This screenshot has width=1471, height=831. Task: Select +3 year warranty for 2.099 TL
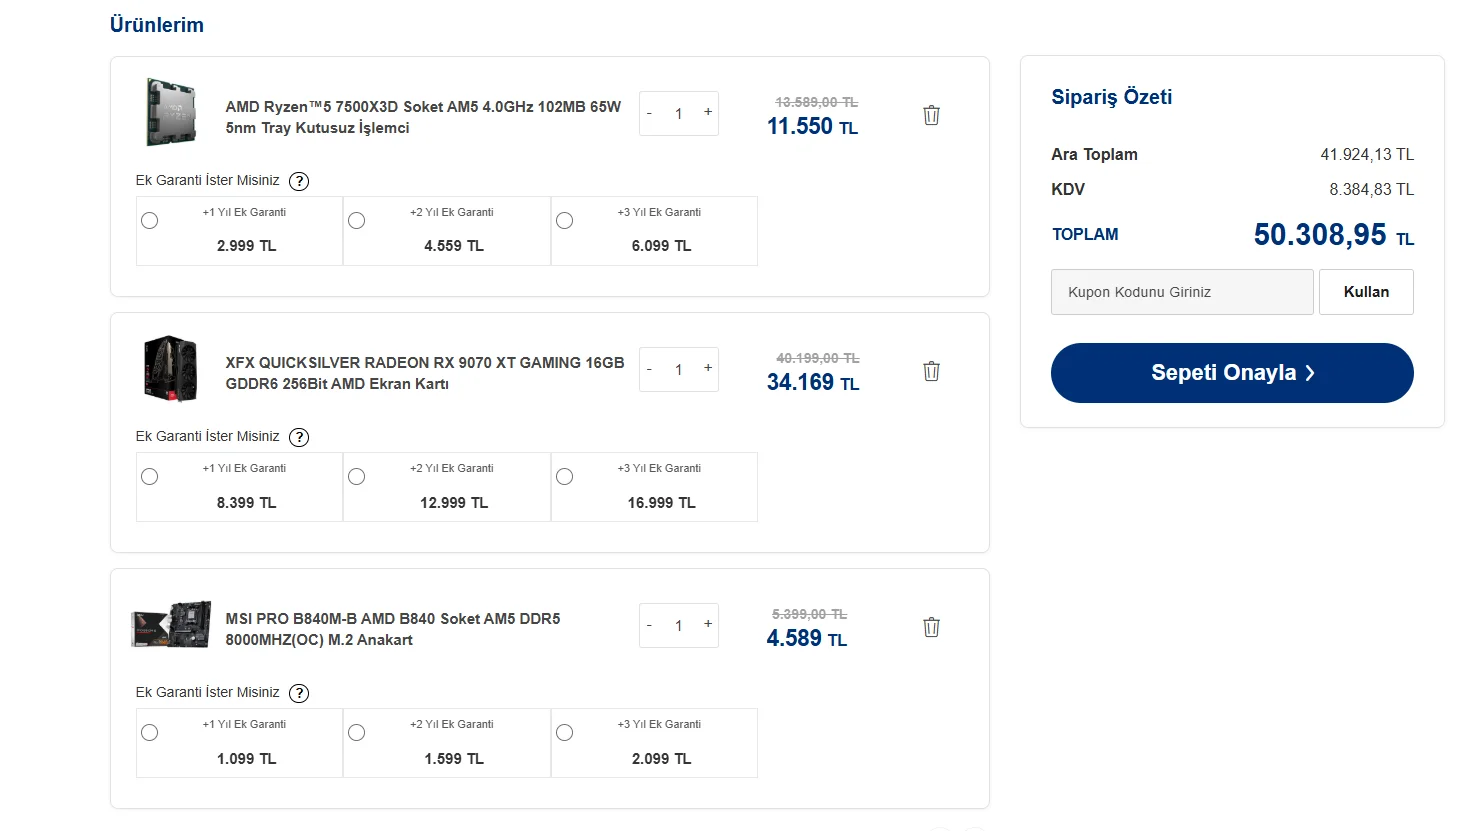pyautogui.click(x=565, y=733)
